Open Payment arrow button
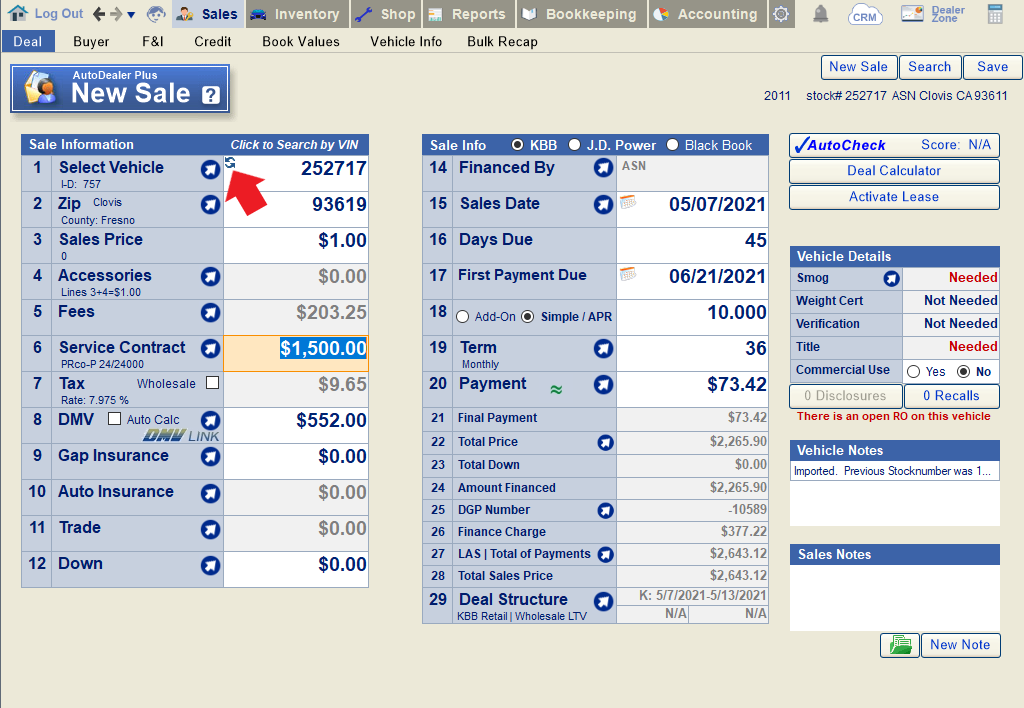This screenshot has width=1024, height=708. [x=603, y=385]
